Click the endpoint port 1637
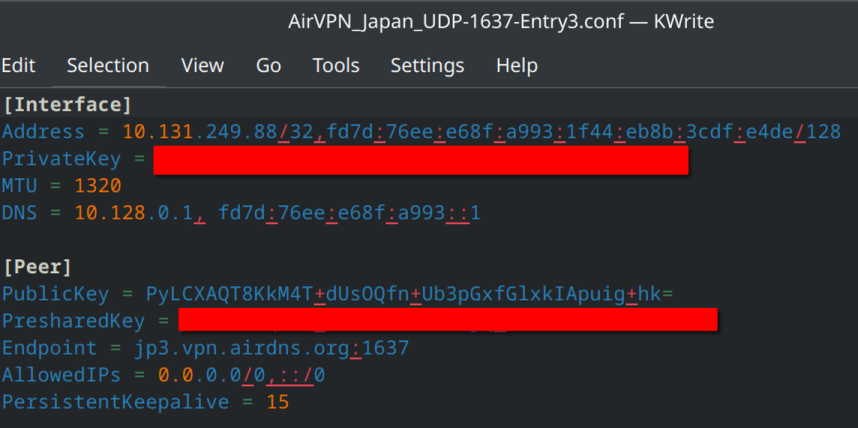Image resolution: width=858 pixels, height=428 pixels. [385, 348]
